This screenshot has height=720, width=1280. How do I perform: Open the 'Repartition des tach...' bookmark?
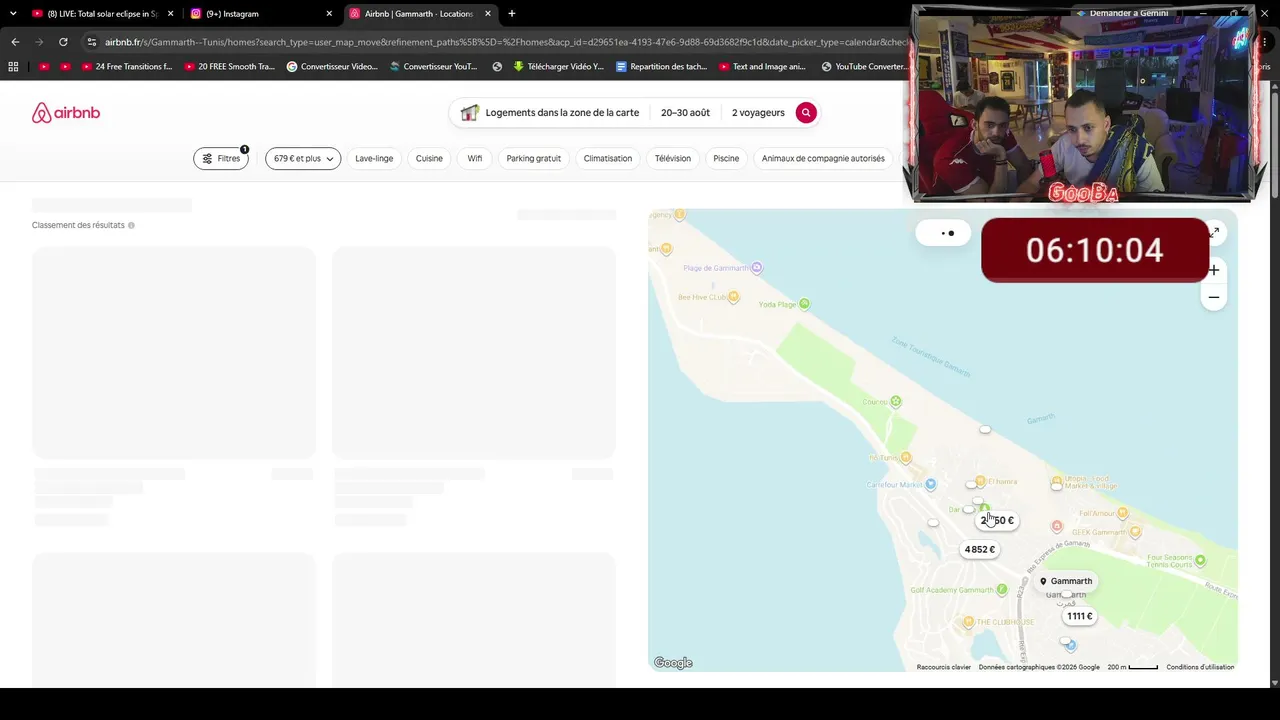tap(662, 67)
